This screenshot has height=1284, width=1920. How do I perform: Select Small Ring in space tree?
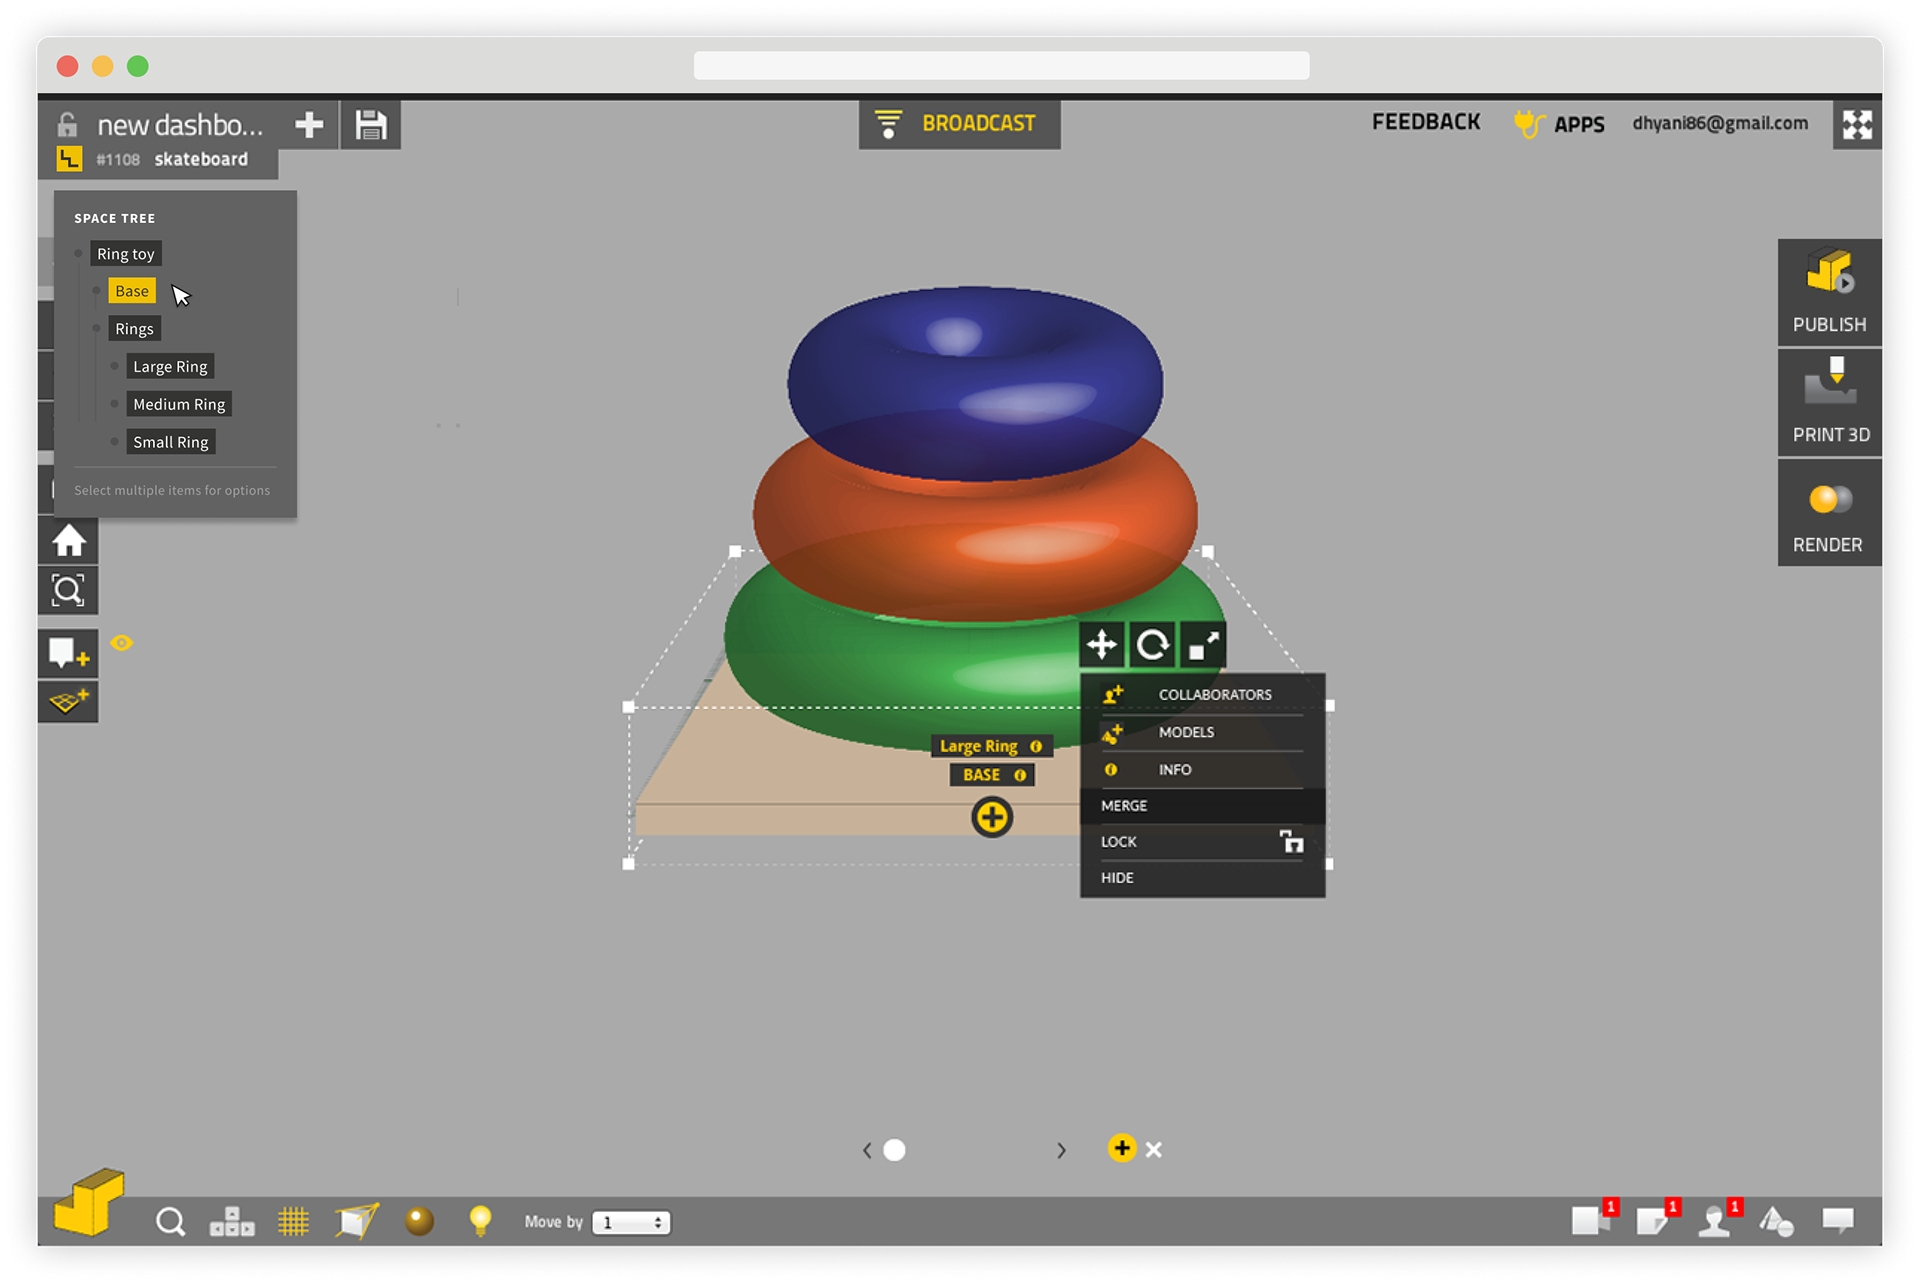click(171, 442)
